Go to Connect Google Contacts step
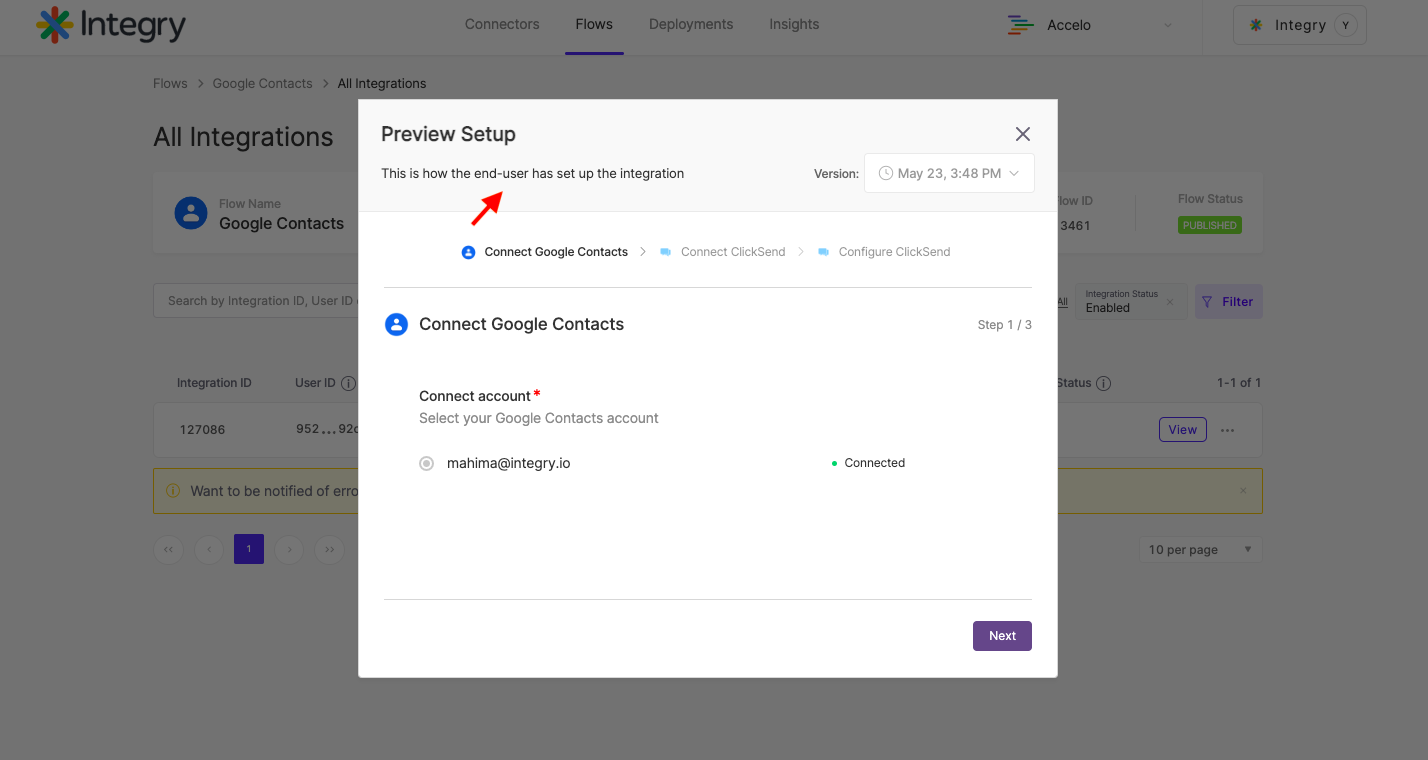The width and height of the screenshot is (1428, 760). click(x=545, y=252)
